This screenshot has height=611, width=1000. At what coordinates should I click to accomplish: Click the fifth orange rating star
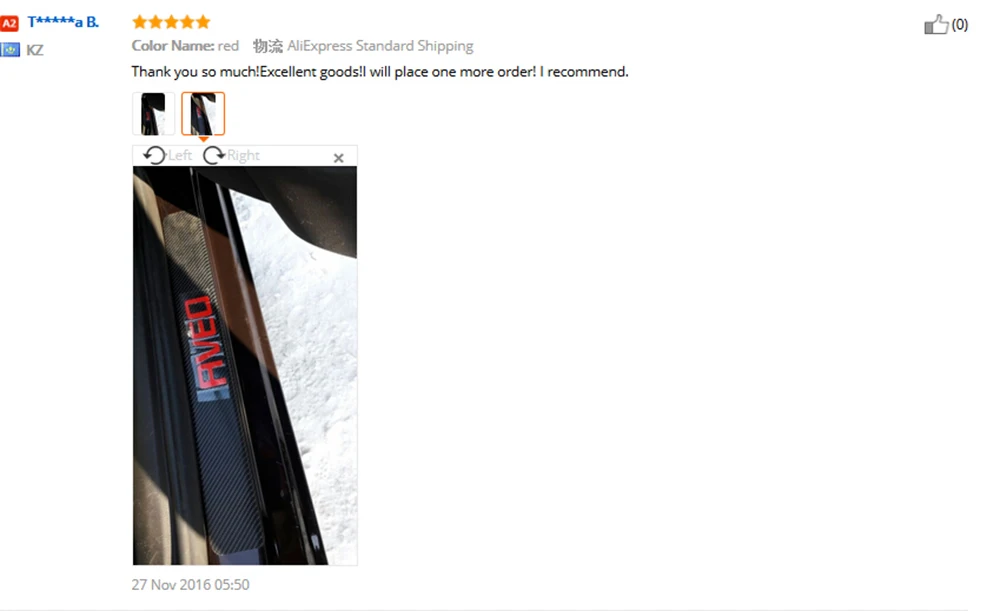click(x=203, y=22)
